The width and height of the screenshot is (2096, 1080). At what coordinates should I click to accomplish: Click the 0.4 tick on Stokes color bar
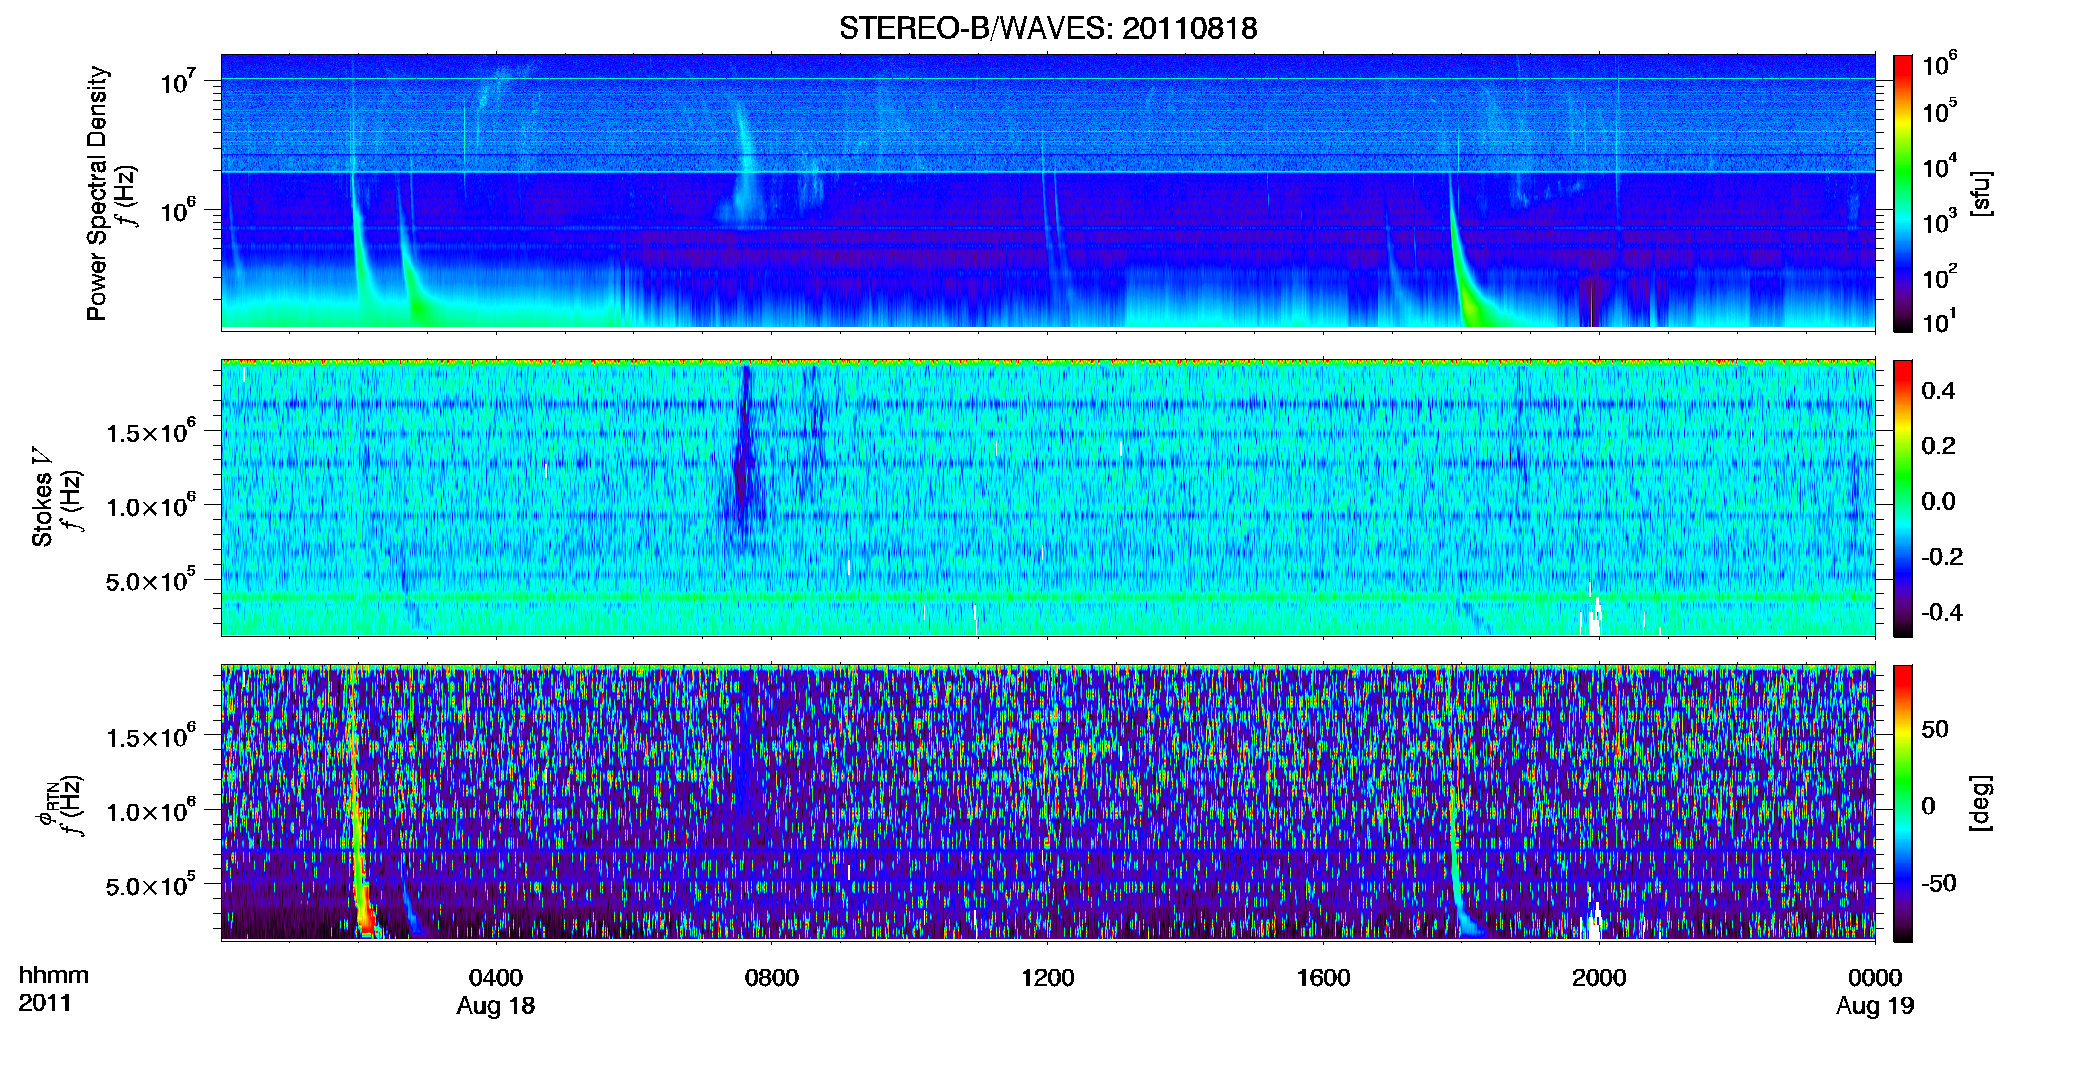tap(1938, 391)
